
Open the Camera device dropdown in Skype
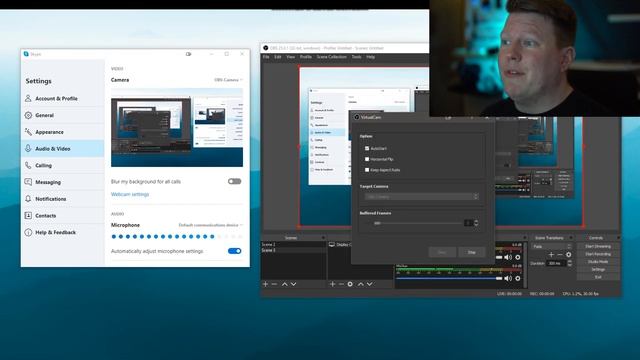(228, 80)
